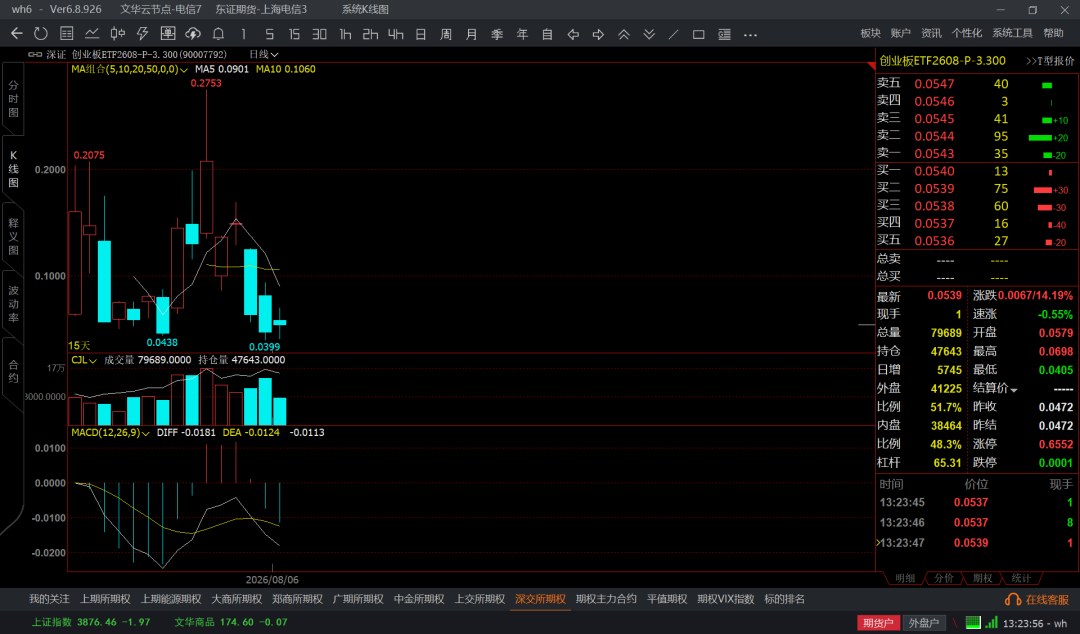
Task: Go back with the left arrow icon
Action: [17, 33]
